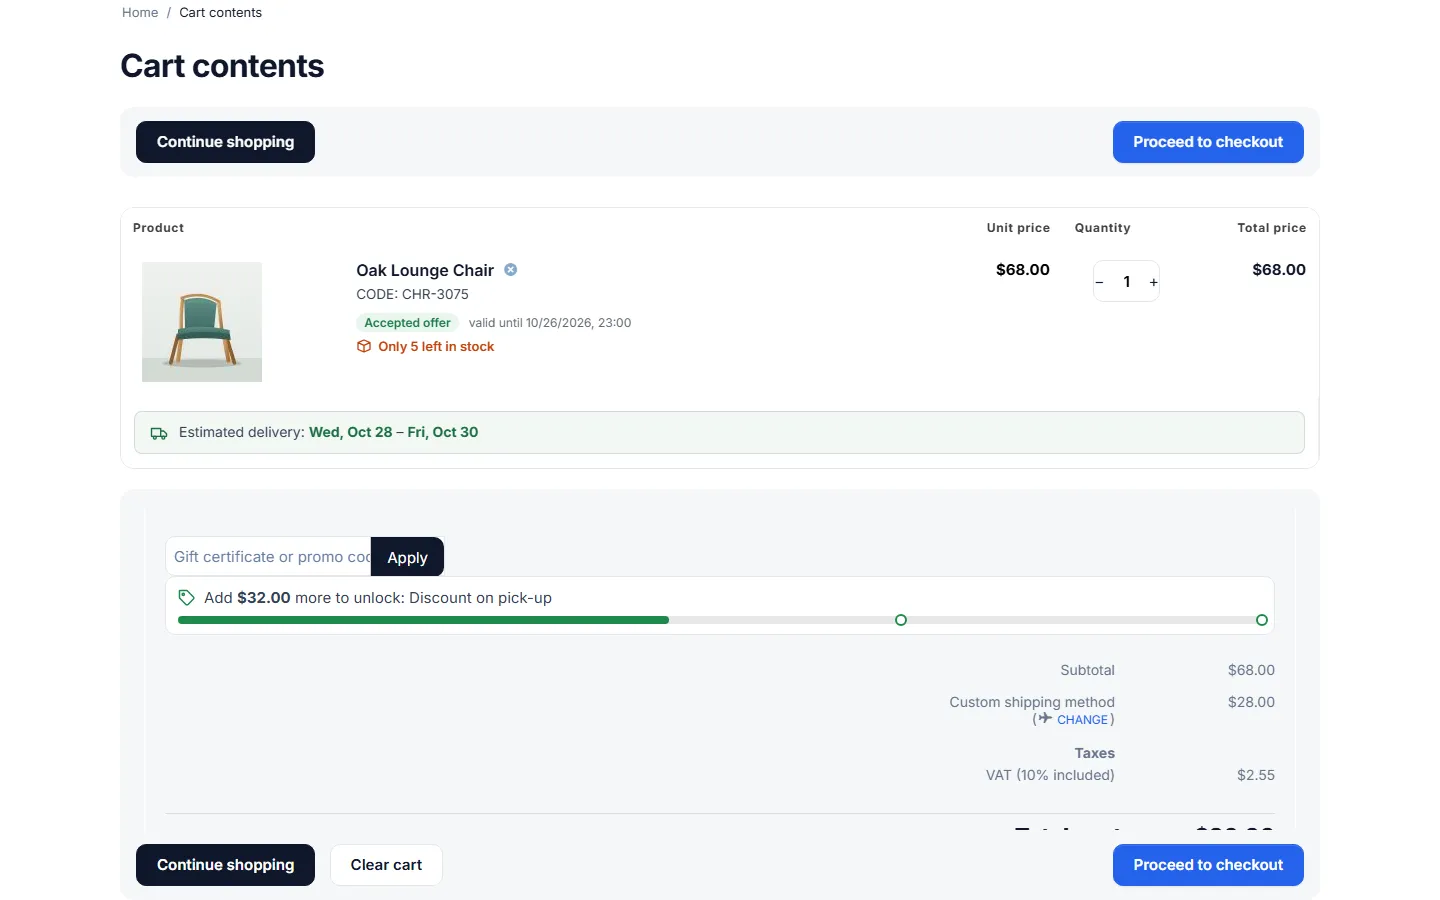Click the 'Only 5 left in stock' text
This screenshot has height=900, width=1440.
pyautogui.click(x=436, y=347)
